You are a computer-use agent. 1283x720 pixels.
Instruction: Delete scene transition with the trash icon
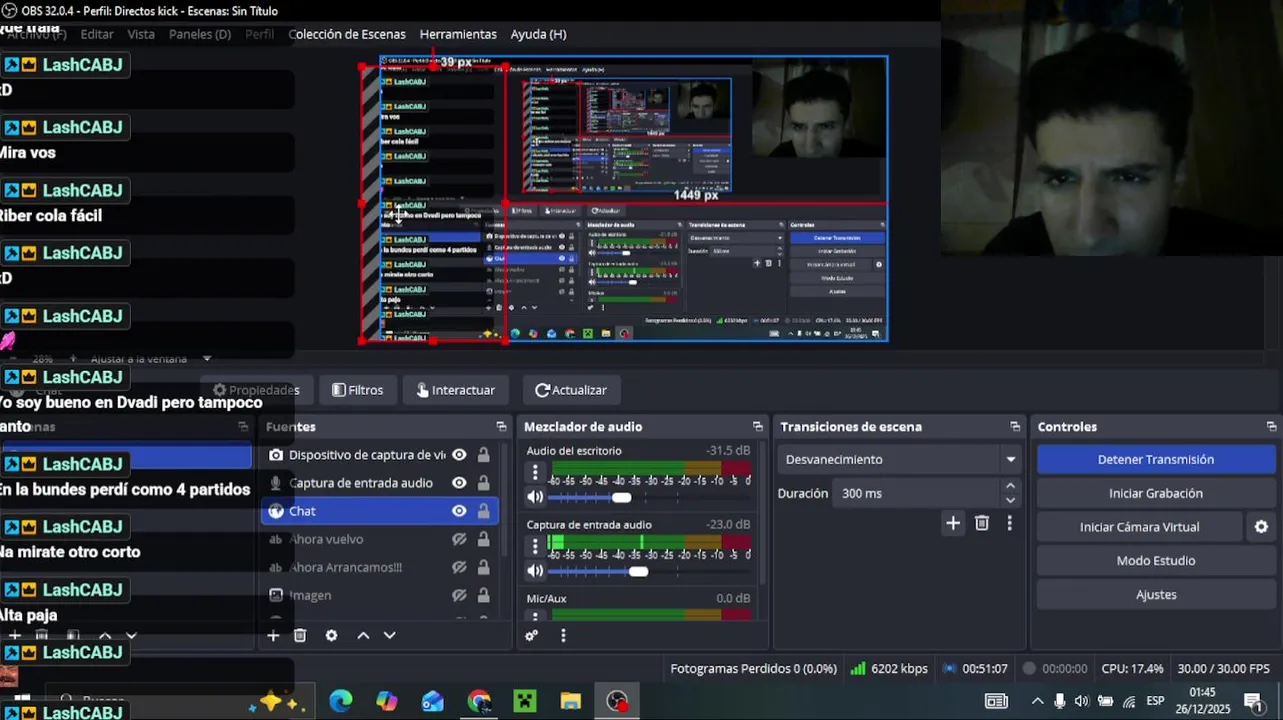(x=982, y=523)
